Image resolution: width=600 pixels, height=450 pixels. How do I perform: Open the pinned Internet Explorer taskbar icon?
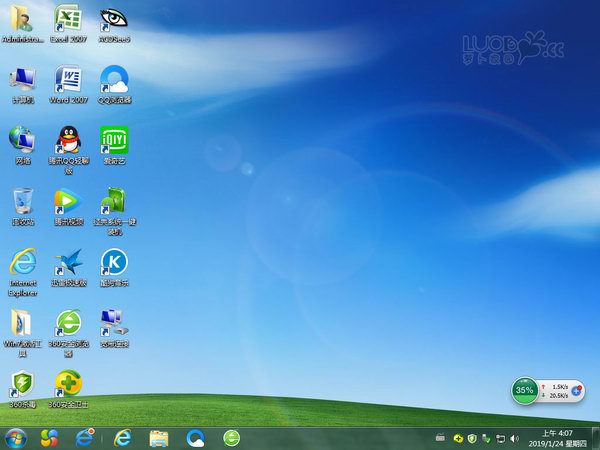pos(122,438)
